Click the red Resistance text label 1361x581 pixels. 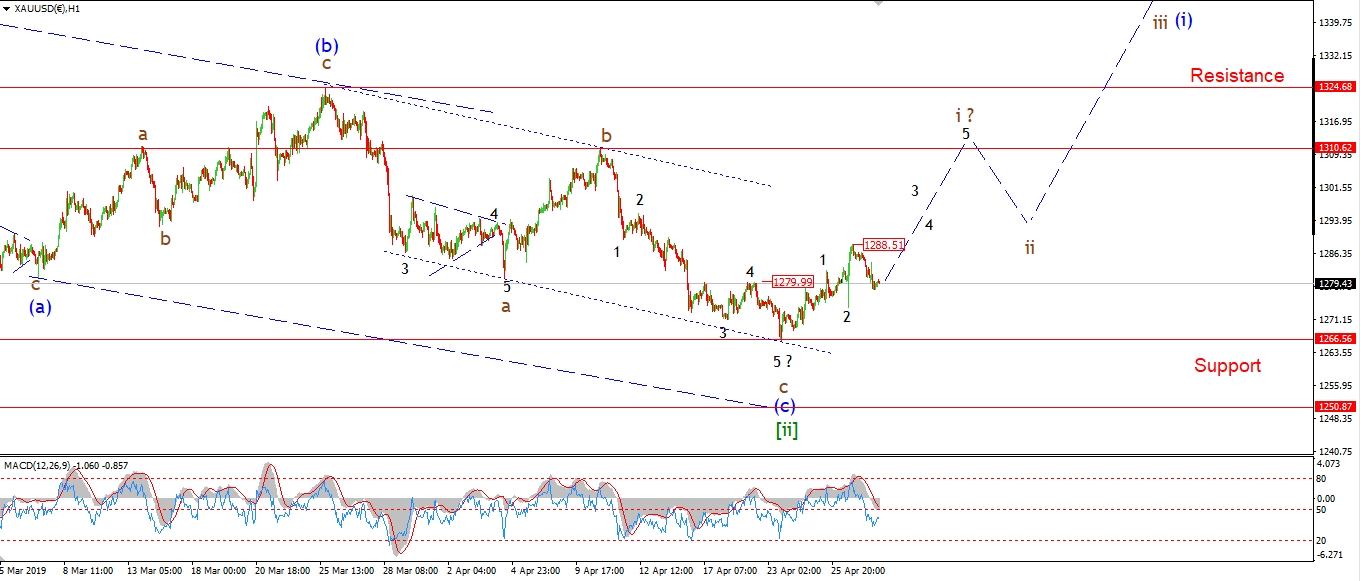(x=1237, y=76)
